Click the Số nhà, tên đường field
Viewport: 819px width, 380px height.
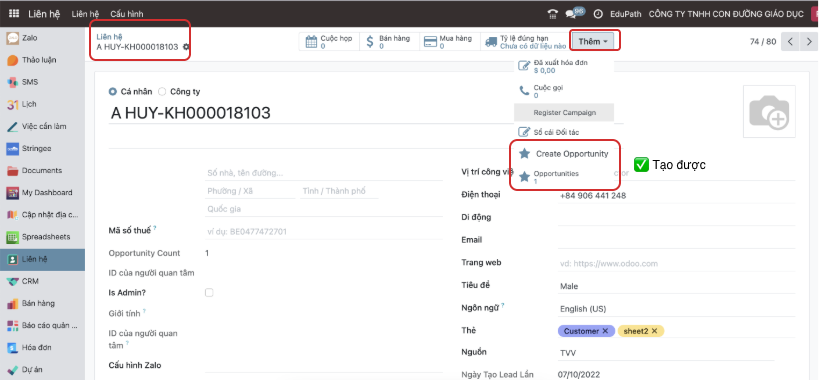point(324,173)
